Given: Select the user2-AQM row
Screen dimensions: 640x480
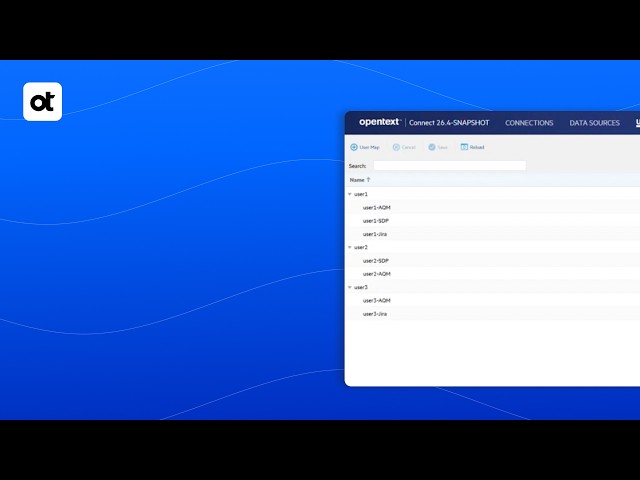Looking at the screenshot, I should (x=492, y=274).
